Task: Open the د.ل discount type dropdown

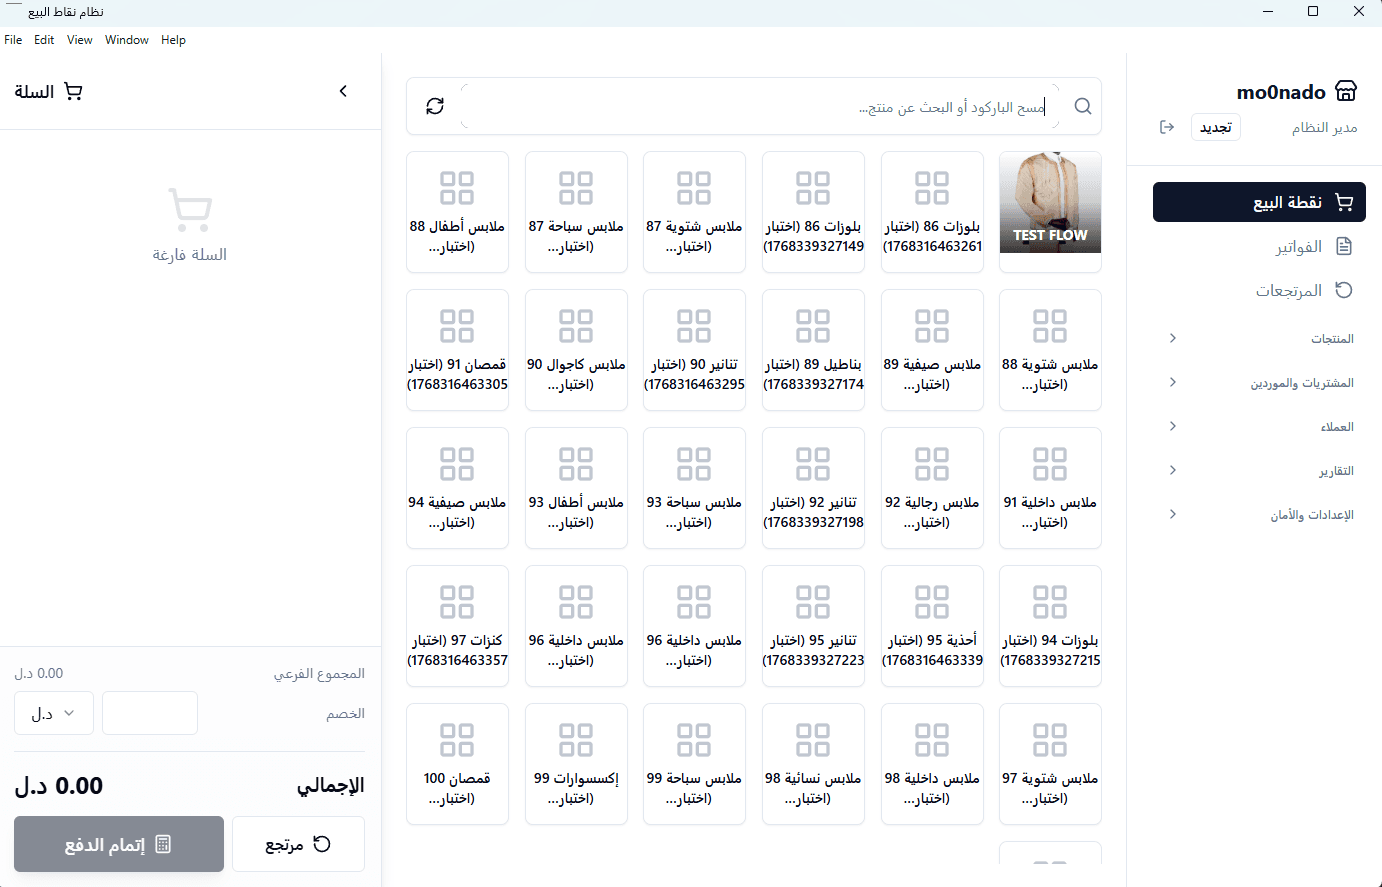Action: point(54,713)
